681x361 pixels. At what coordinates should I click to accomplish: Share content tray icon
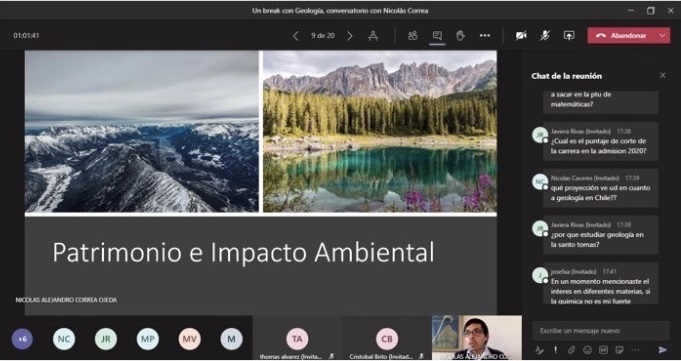pyautogui.click(x=569, y=36)
